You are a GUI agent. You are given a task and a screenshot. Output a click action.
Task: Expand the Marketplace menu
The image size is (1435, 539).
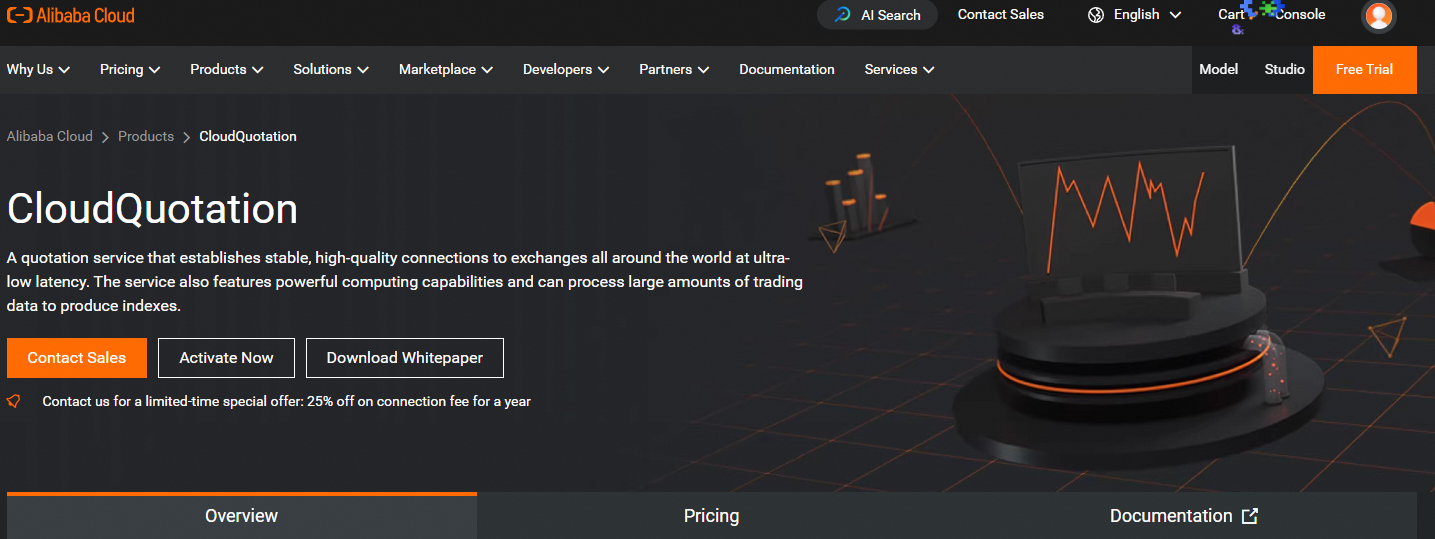tap(446, 69)
